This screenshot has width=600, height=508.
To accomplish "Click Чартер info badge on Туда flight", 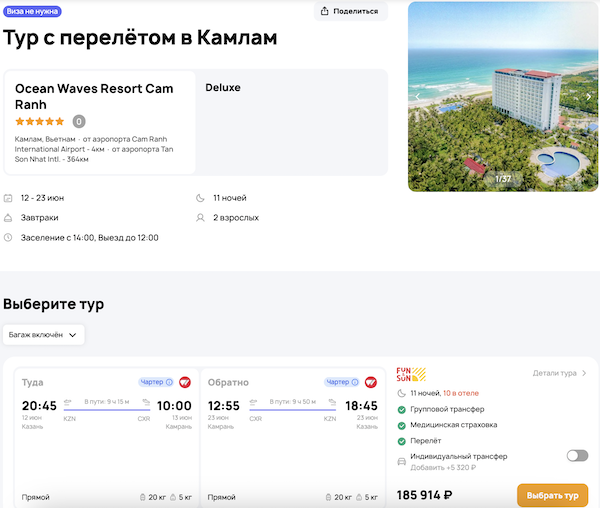I will [156, 382].
